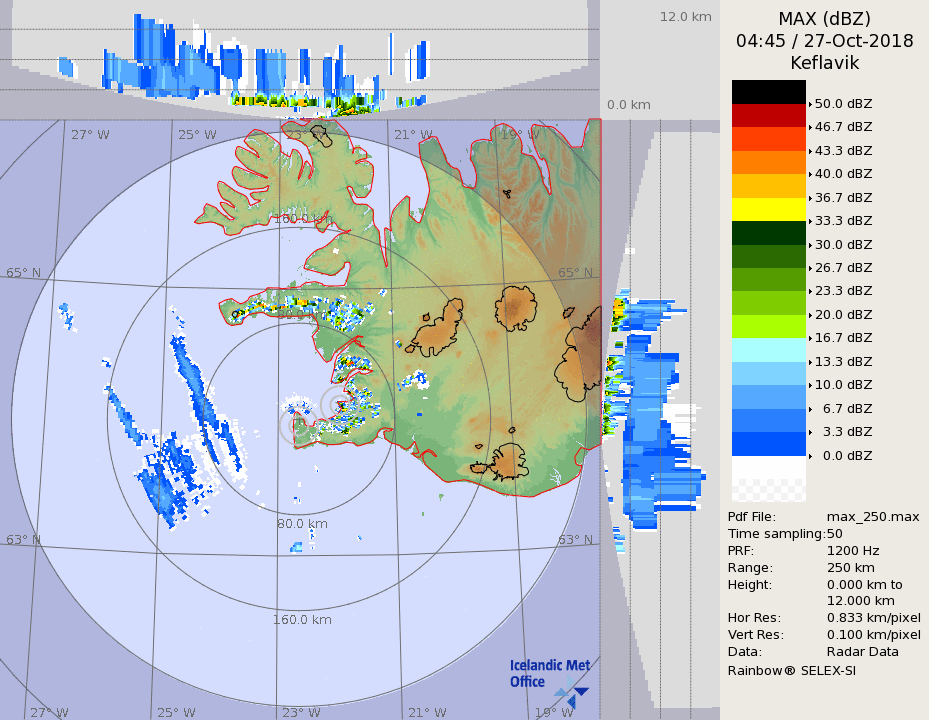929x720 pixels.
Task: Select the yellow 33.3 dBZ legend color
Action: pyautogui.click(x=768, y=209)
